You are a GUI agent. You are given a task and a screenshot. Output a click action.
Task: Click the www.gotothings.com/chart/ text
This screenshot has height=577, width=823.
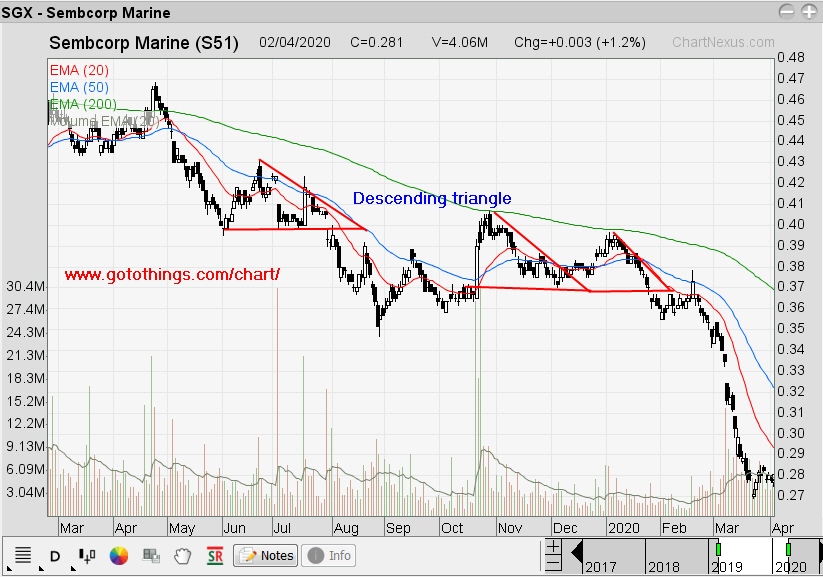click(172, 274)
